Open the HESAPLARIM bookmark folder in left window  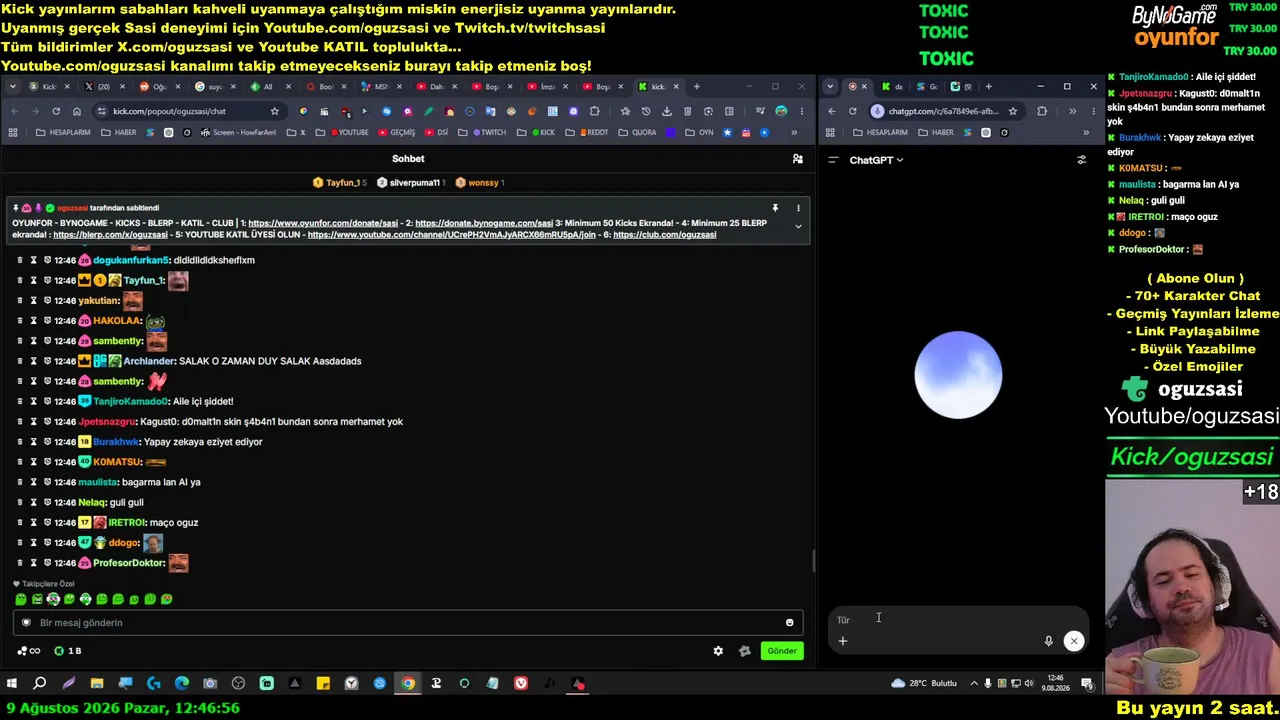tap(62, 133)
